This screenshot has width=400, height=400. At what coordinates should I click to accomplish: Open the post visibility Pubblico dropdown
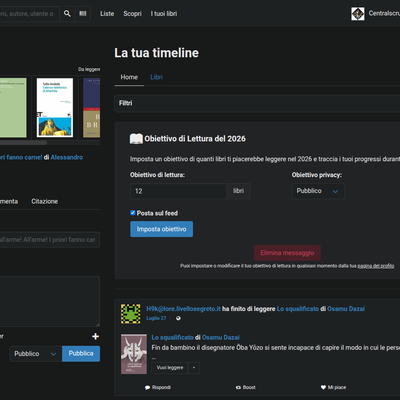pos(36,354)
